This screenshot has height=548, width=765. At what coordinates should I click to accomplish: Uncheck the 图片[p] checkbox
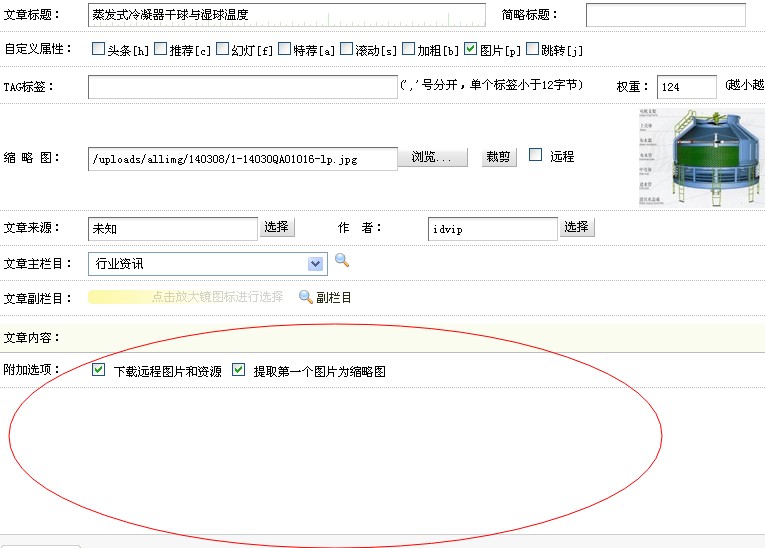pos(470,48)
